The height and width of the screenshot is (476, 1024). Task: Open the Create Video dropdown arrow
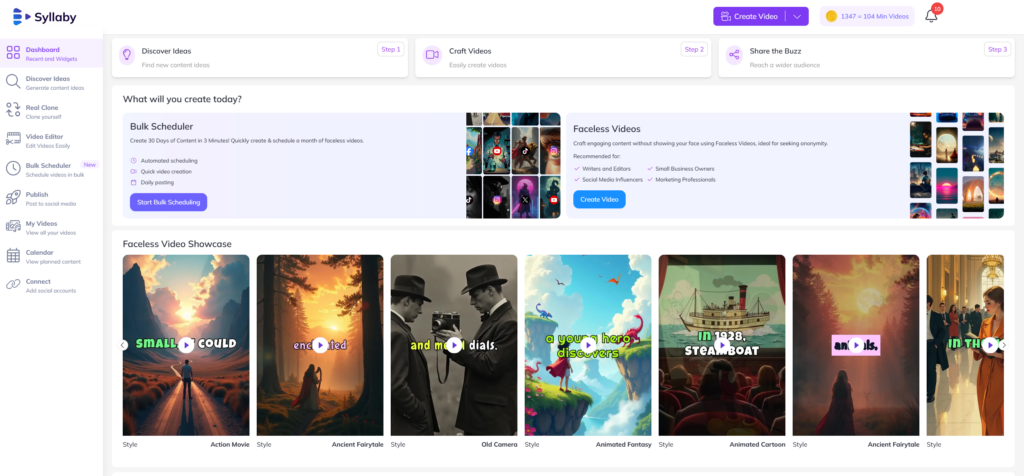pos(797,16)
